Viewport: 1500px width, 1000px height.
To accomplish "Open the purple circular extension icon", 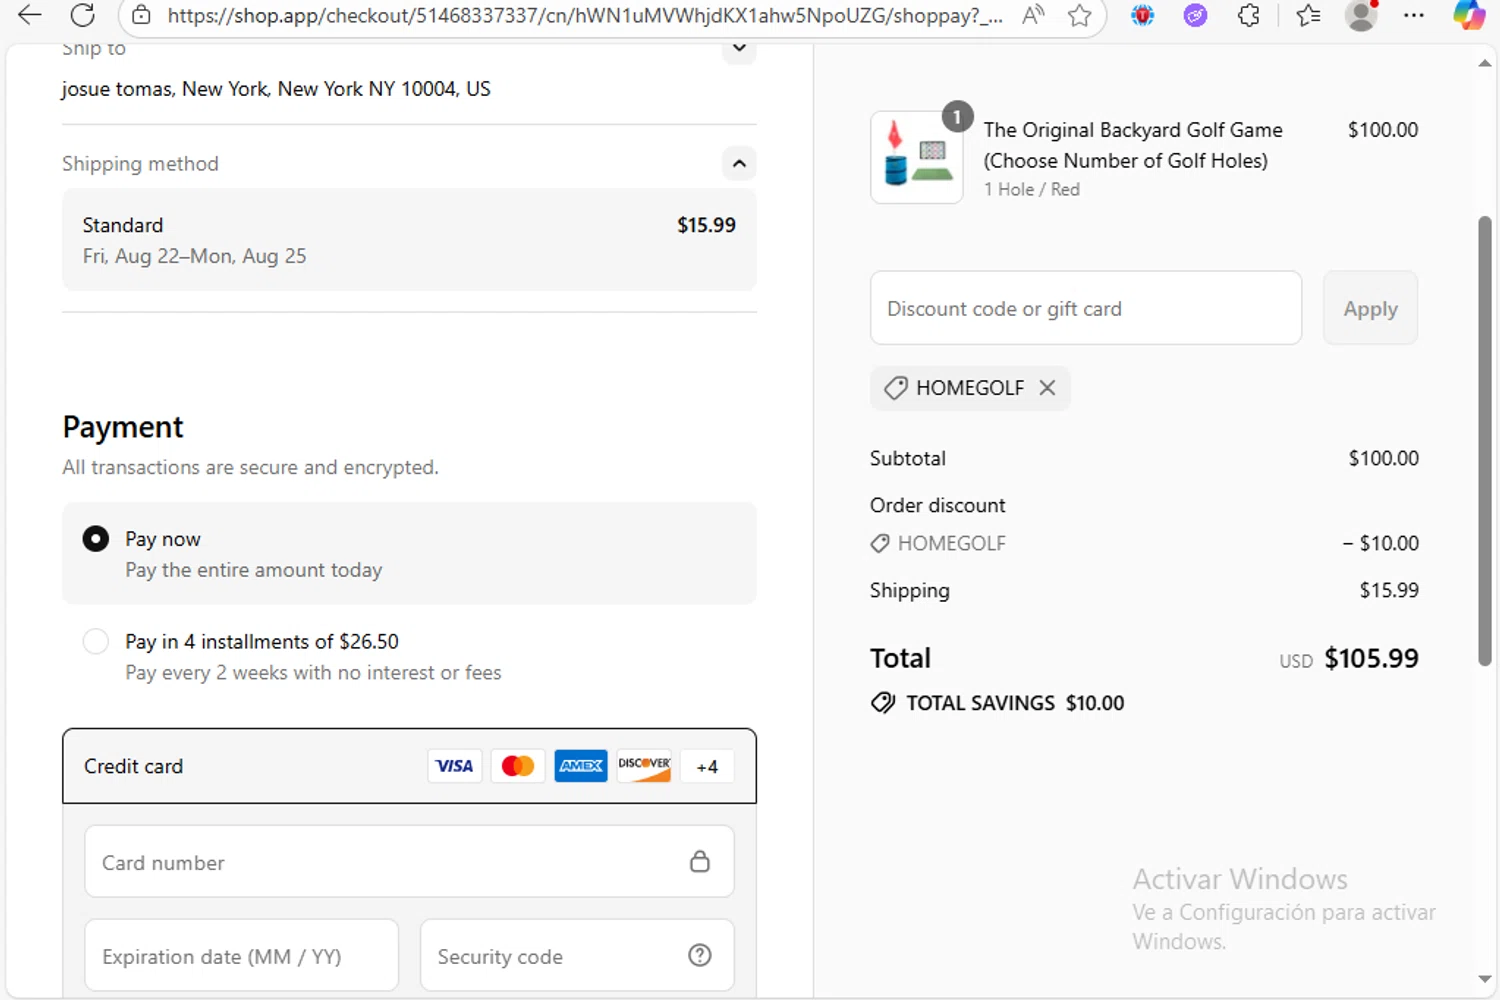I will click(1195, 15).
